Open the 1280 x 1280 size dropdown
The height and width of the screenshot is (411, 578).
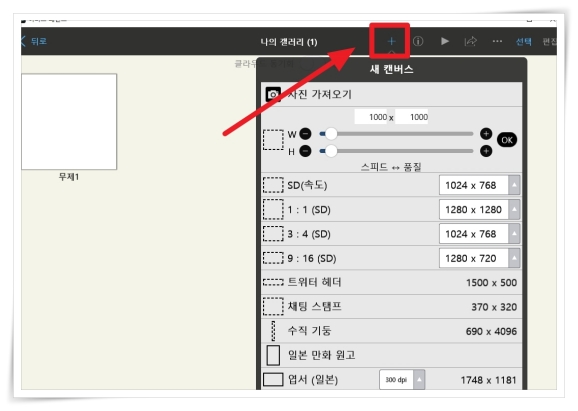pyautogui.click(x=479, y=209)
